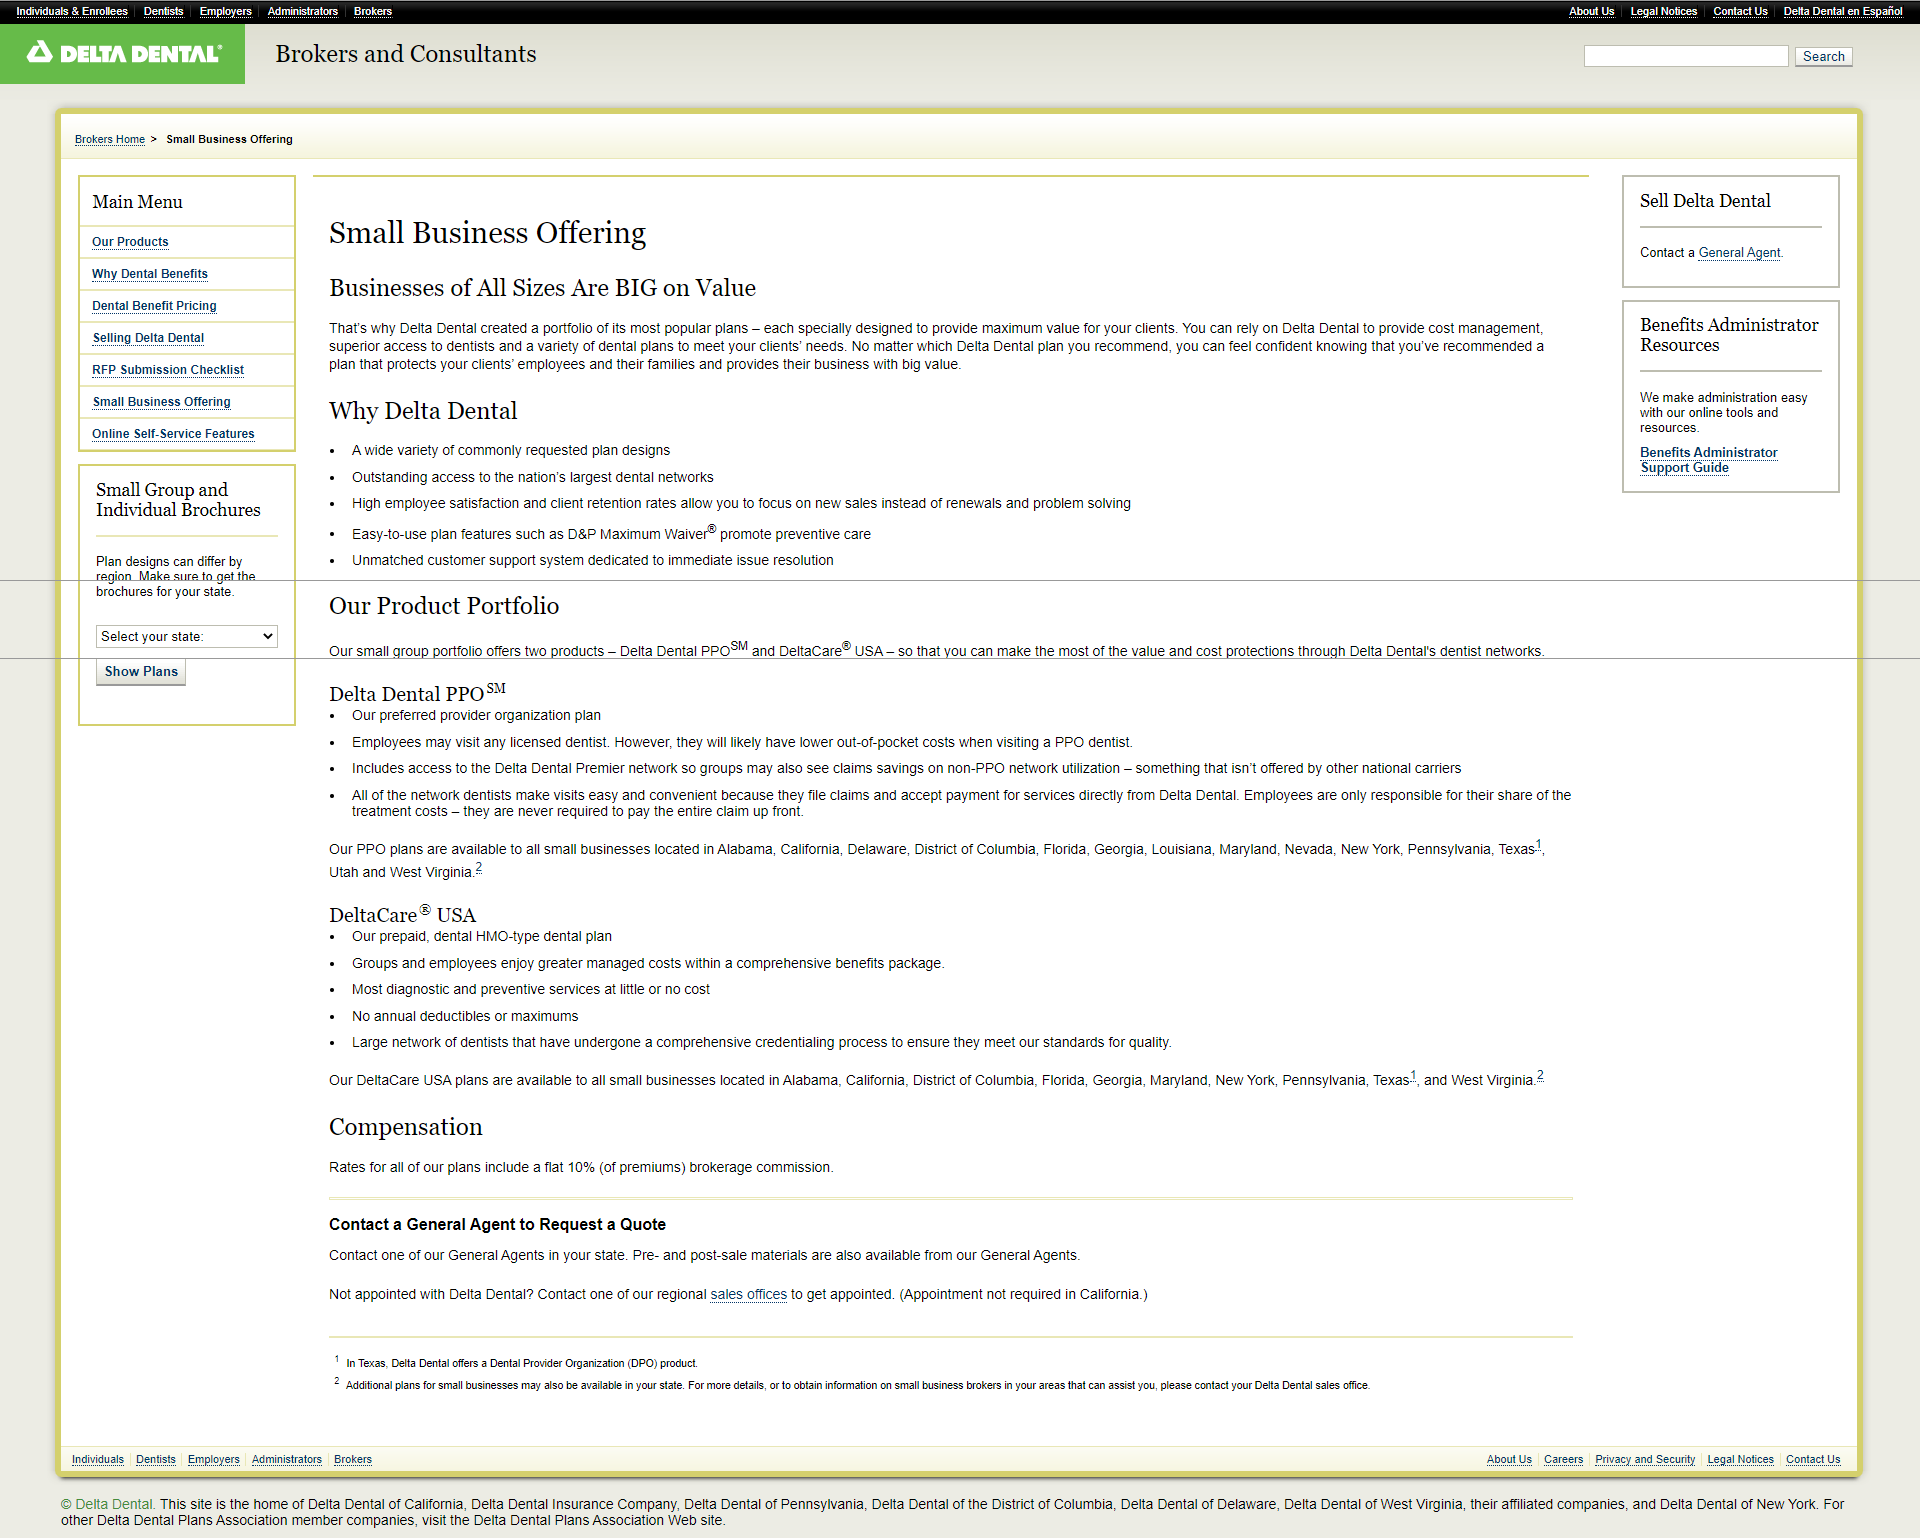This screenshot has height=1538, width=1920.
Task: Open the General Agent link
Action: (1739, 253)
